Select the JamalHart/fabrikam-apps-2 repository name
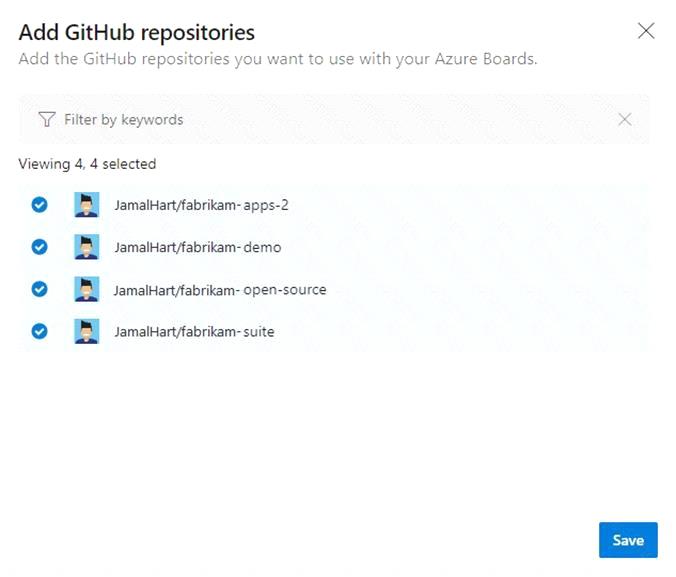676x577 pixels. click(x=201, y=205)
